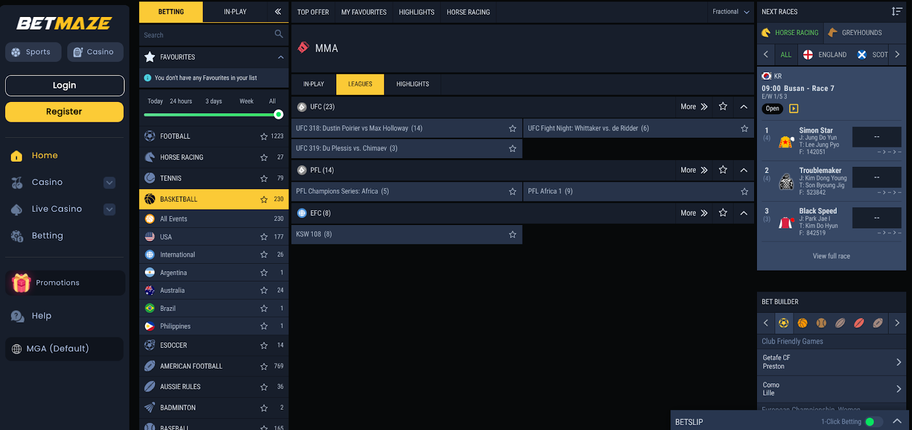Set time range to 24 hours
This screenshot has width=912, height=430.
tap(181, 101)
